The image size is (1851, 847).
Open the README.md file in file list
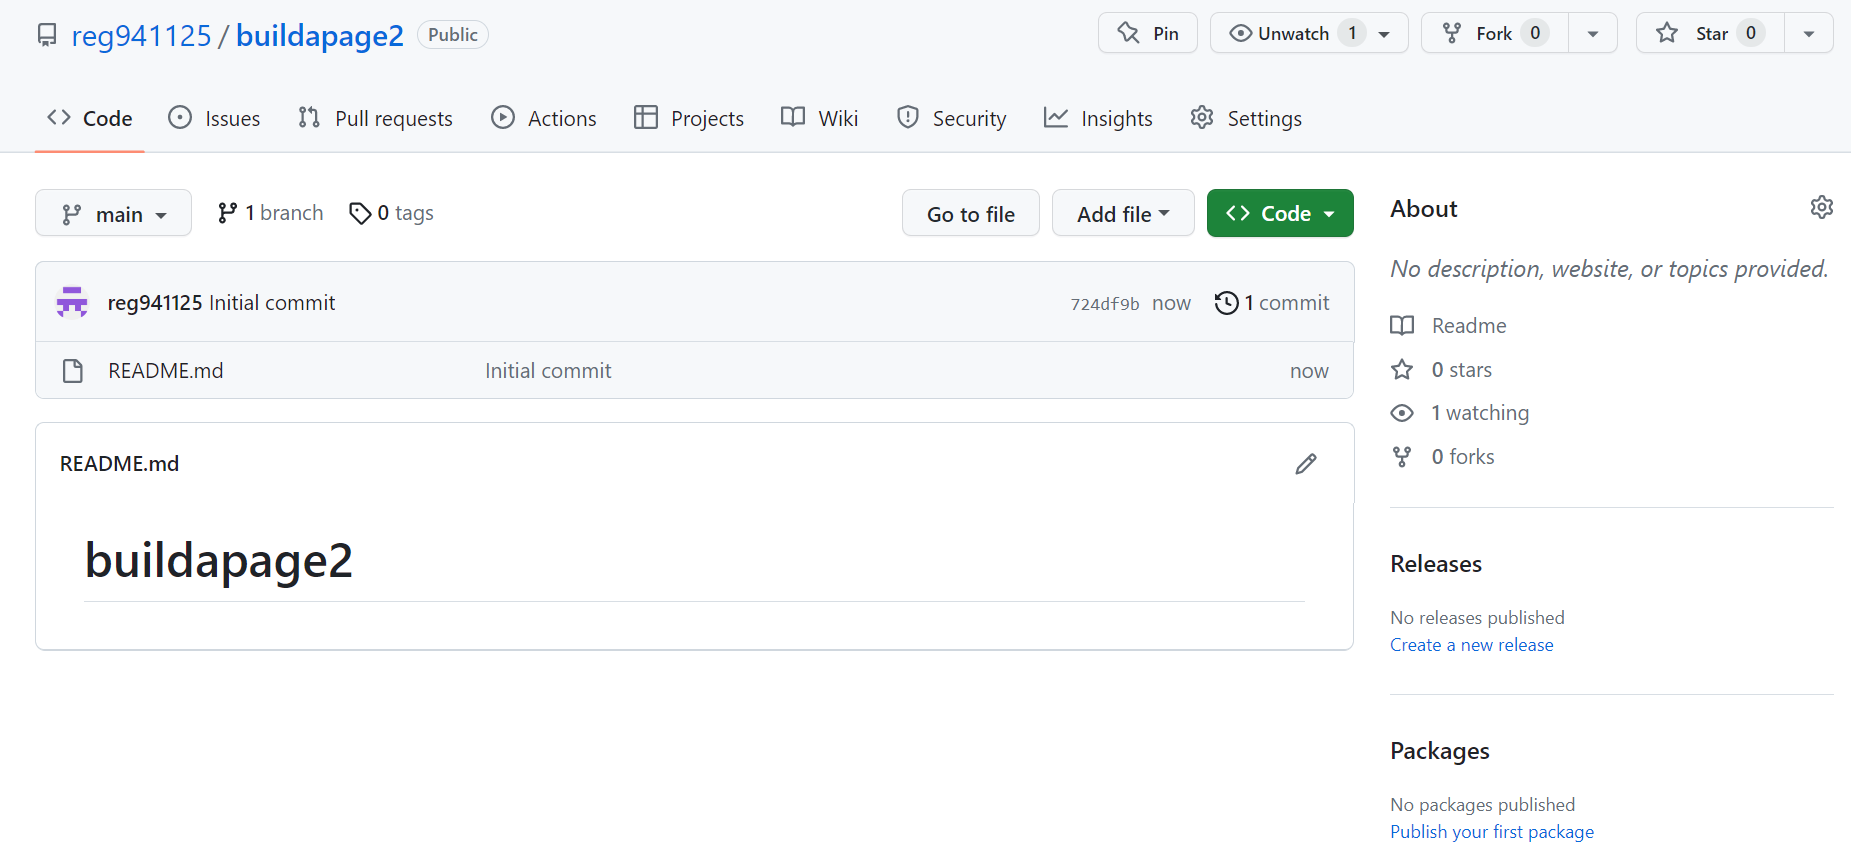pyautogui.click(x=166, y=371)
